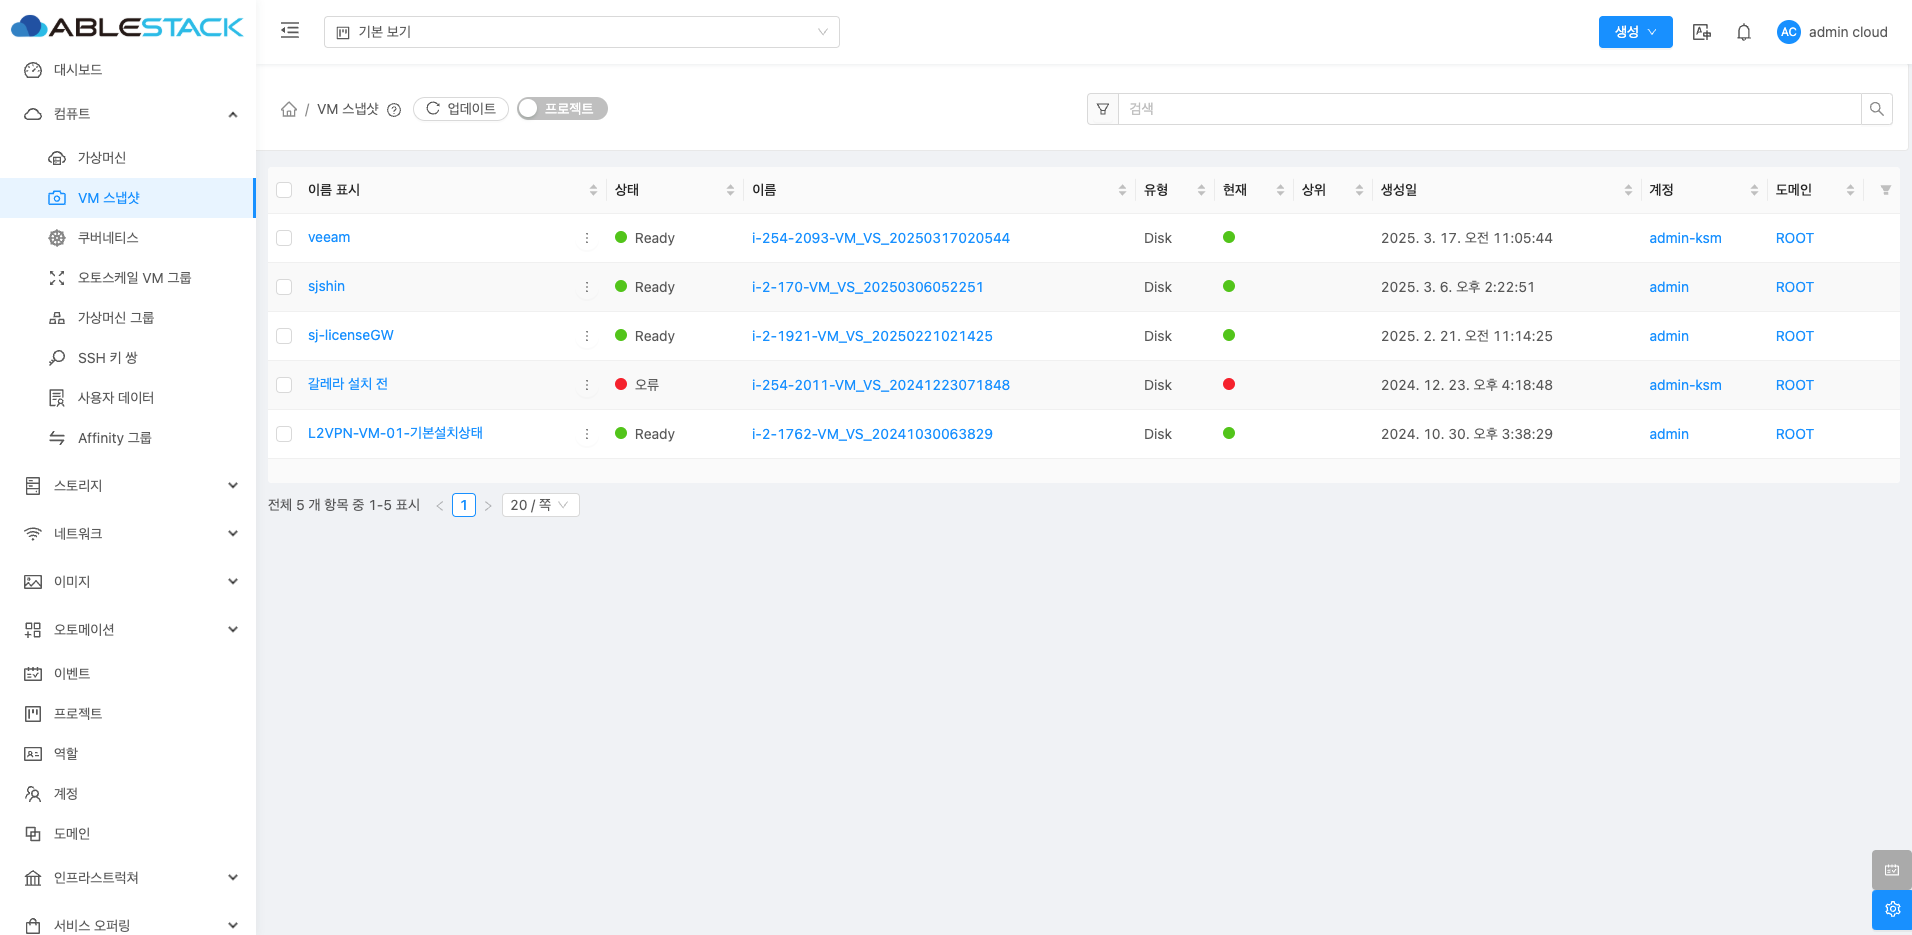This screenshot has height=935, width=1912.
Task: Tick the select-all checkbox in the table header
Action: pyautogui.click(x=284, y=190)
